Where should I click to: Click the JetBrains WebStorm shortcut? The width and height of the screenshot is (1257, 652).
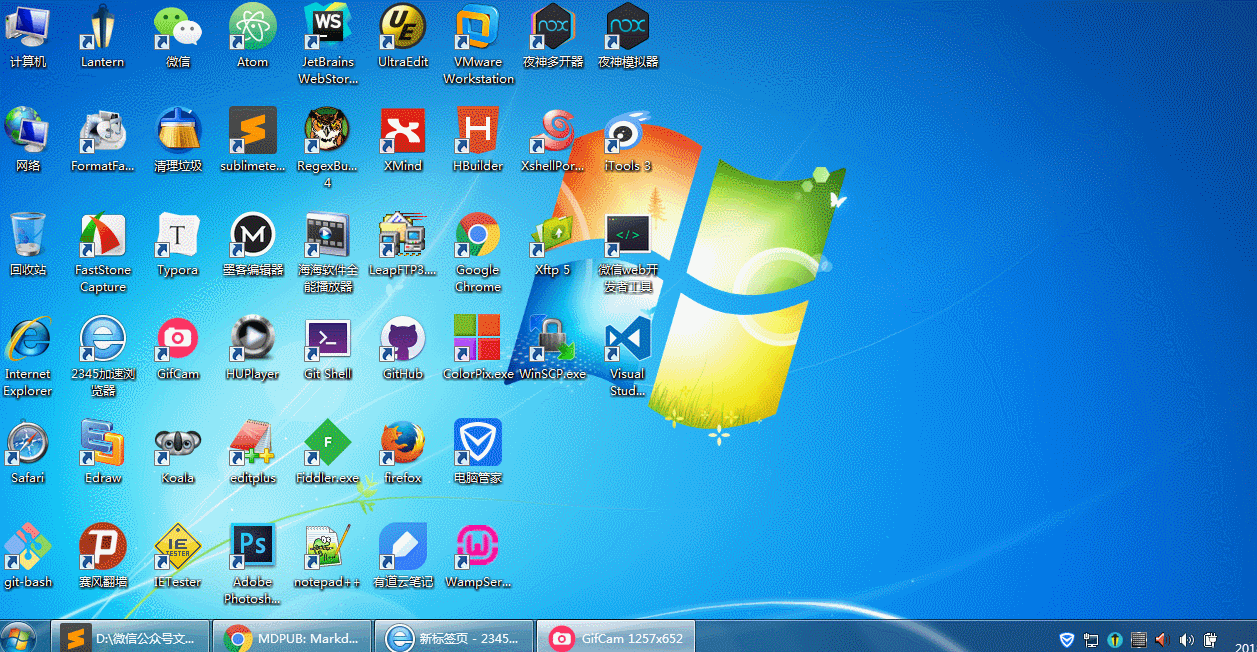click(x=328, y=44)
